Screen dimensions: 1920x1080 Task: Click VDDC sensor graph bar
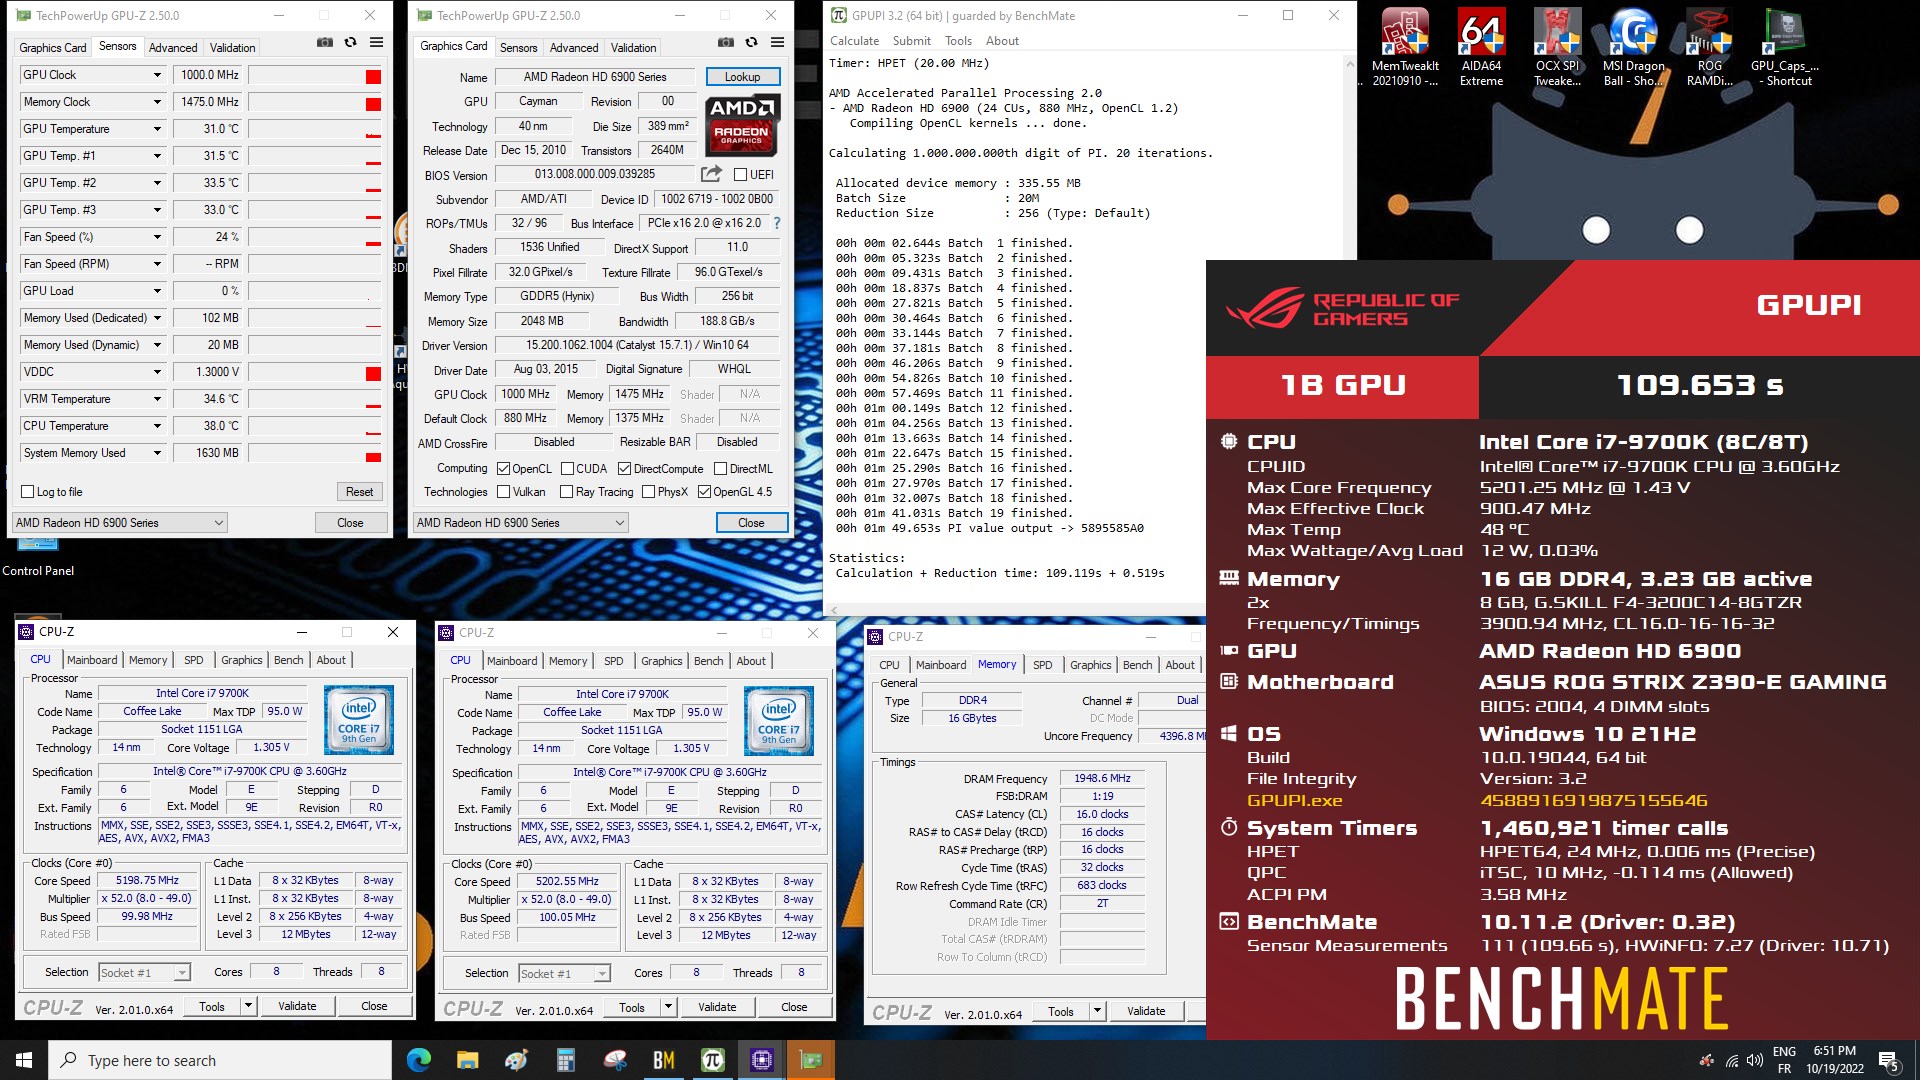pyautogui.click(x=315, y=372)
